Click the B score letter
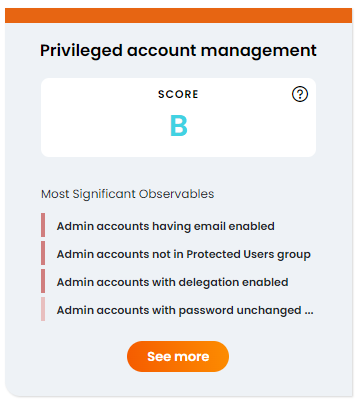The image size is (360, 411). click(179, 126)
